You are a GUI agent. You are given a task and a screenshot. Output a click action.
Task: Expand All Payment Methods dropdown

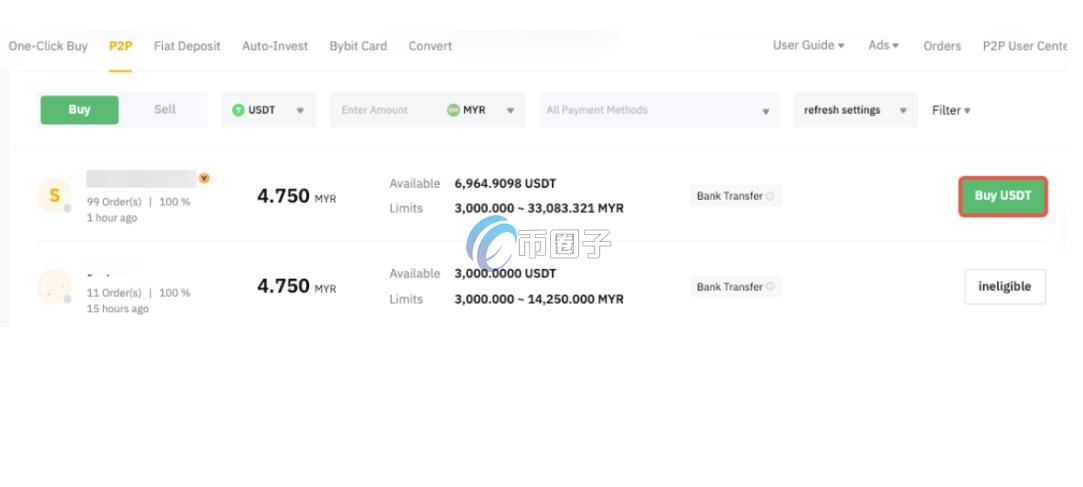click(x=659, y=110)
